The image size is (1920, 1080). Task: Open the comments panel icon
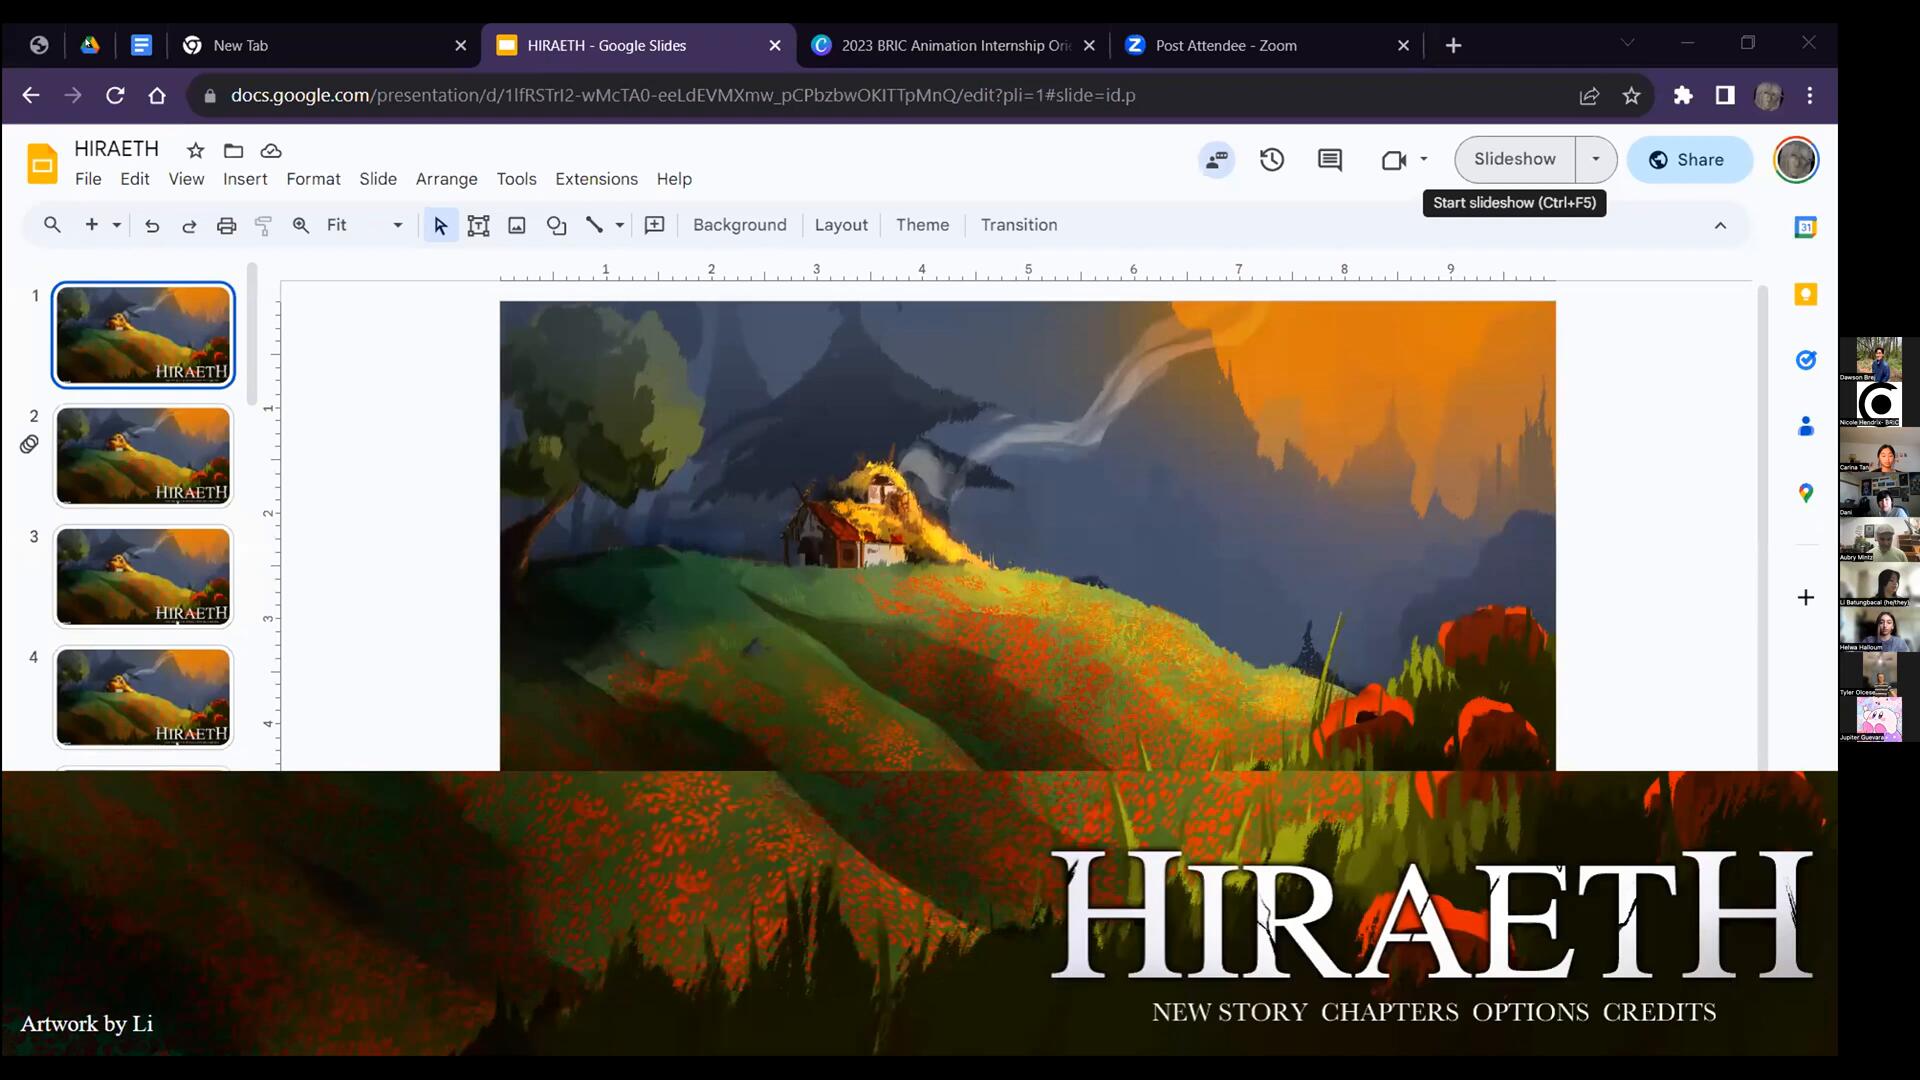(x=1329, y=160)
